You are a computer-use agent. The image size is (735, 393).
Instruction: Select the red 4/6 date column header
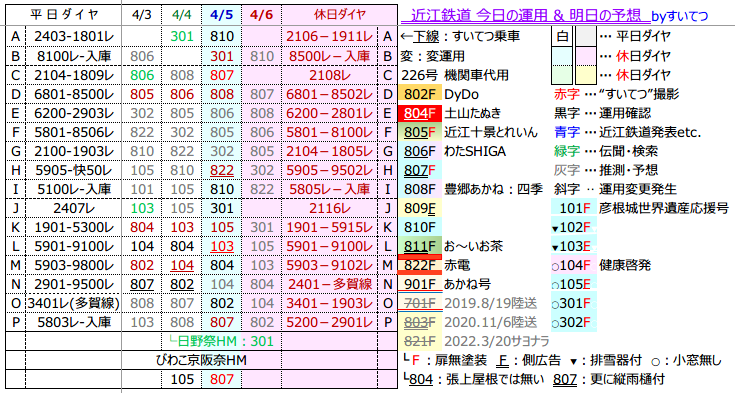click(262, 15)
